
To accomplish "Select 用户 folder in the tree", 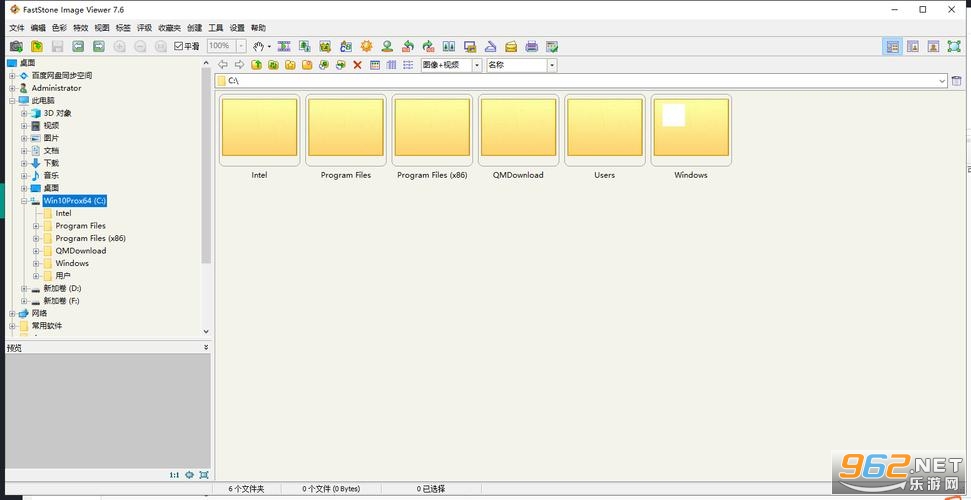I will pyautogui.click(x=63, y=276).
